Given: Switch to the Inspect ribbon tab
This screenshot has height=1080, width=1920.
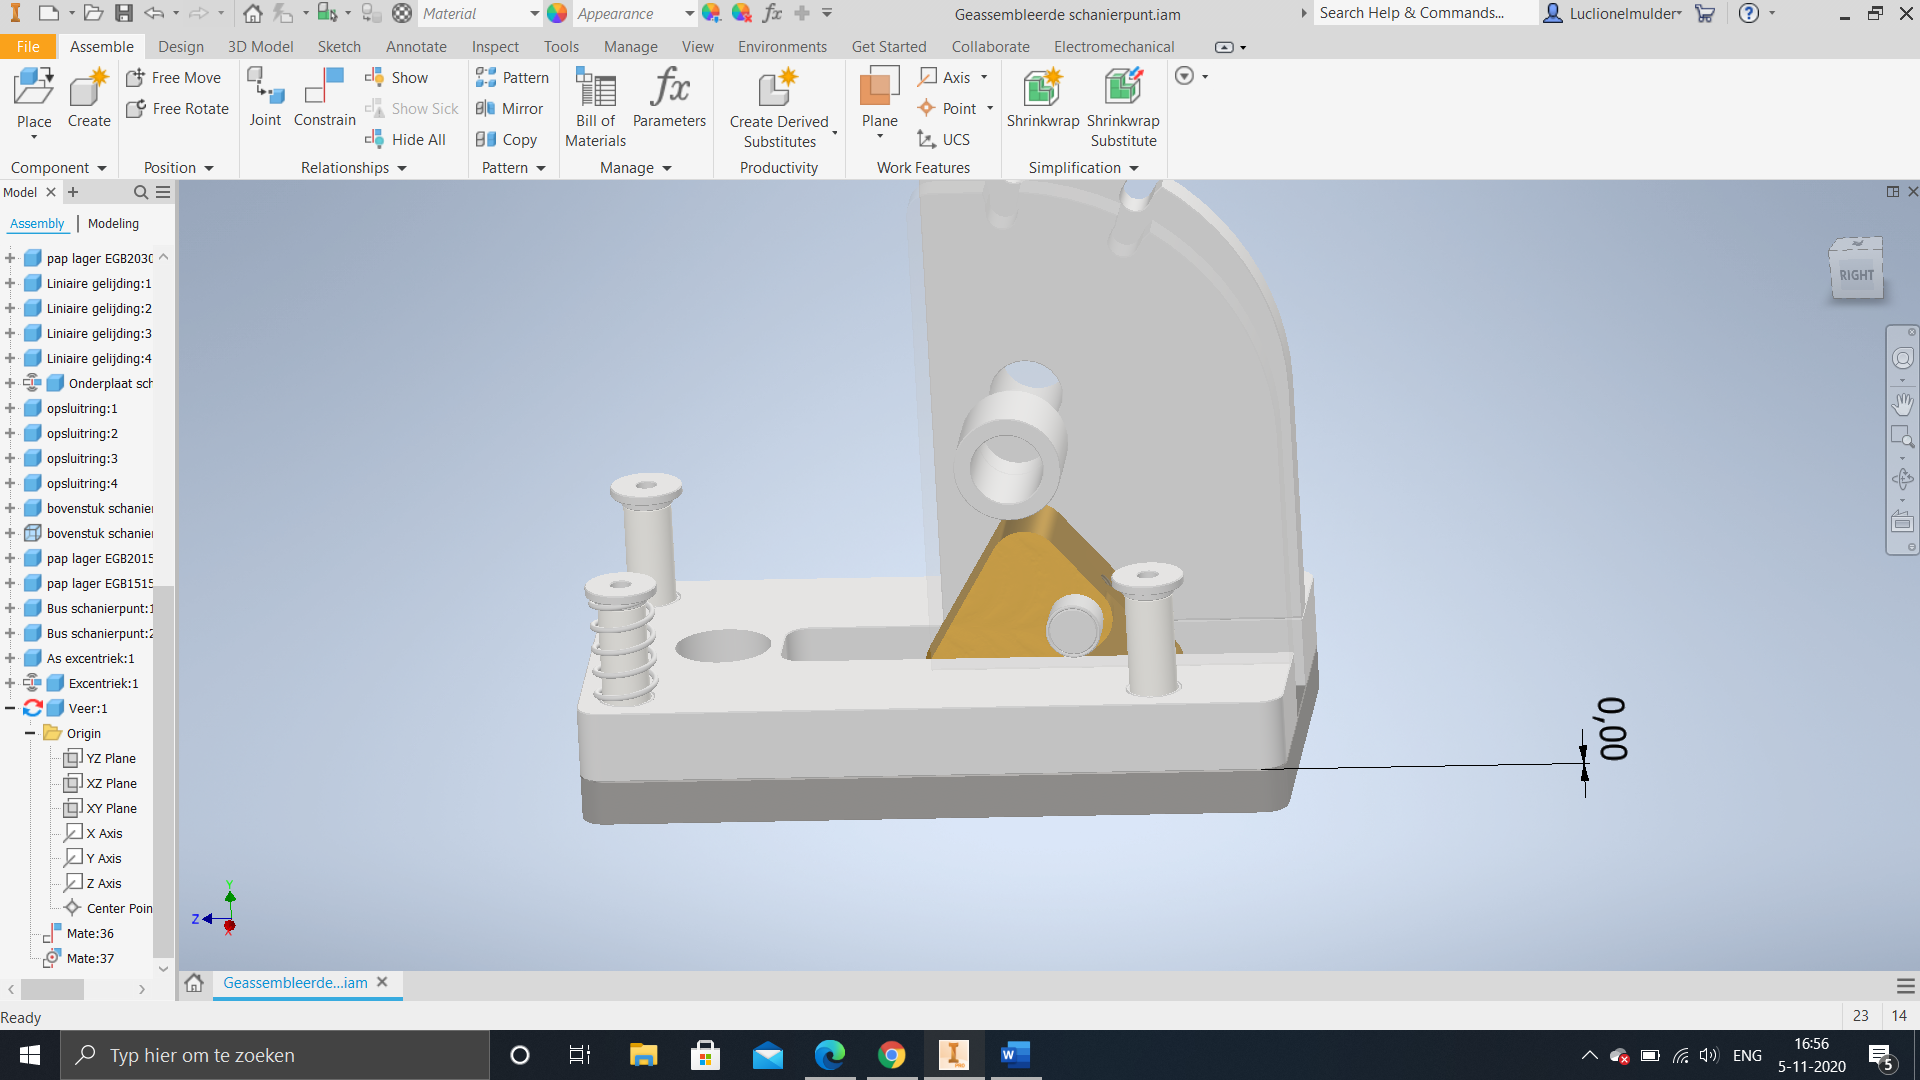Looking at the screenshot, I should click(495, 47).
